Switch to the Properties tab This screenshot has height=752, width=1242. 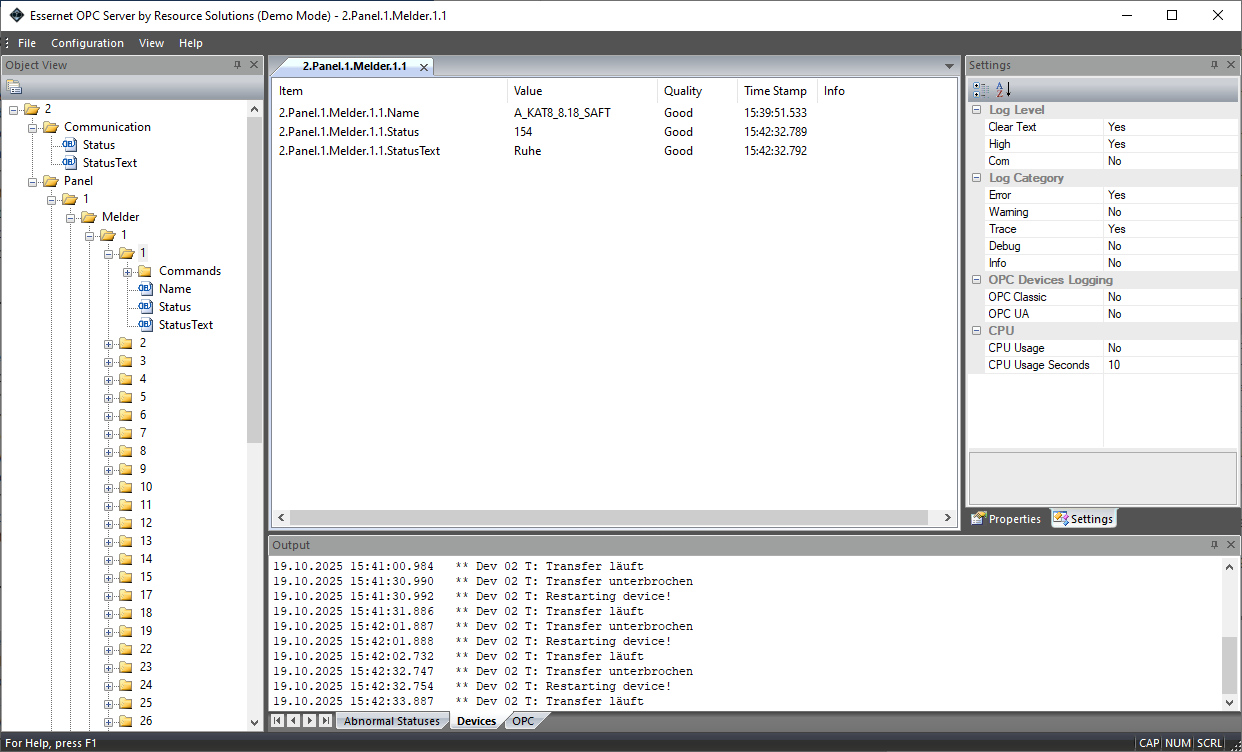pyautogui.click(x=1007, y=519)
